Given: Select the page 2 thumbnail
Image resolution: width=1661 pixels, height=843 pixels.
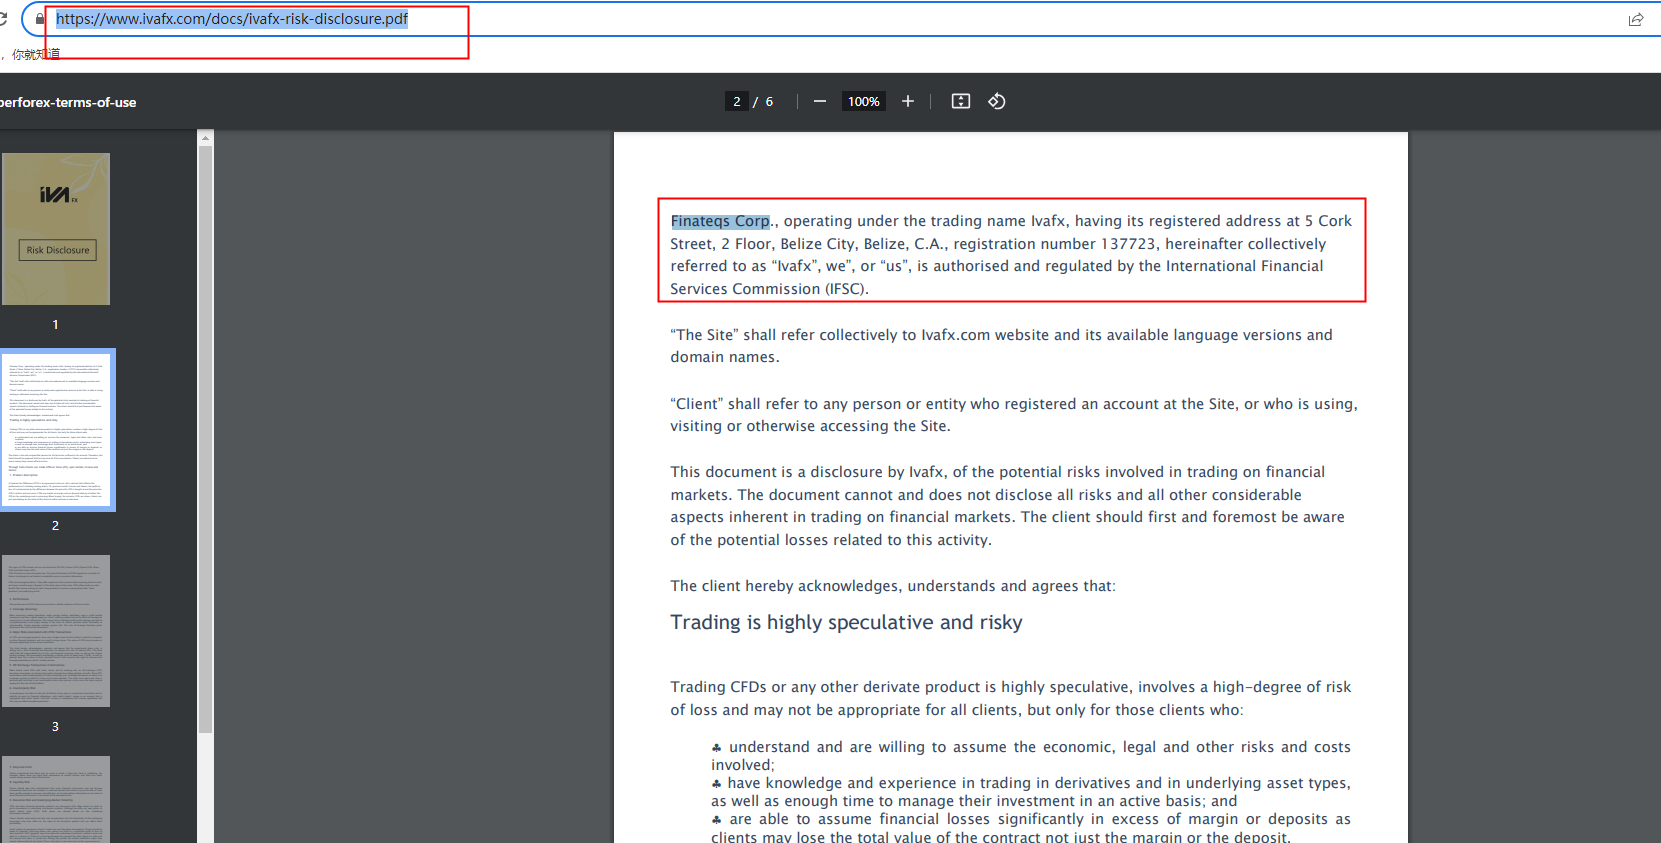Looking at the screenshot, I should coord(57,430).
